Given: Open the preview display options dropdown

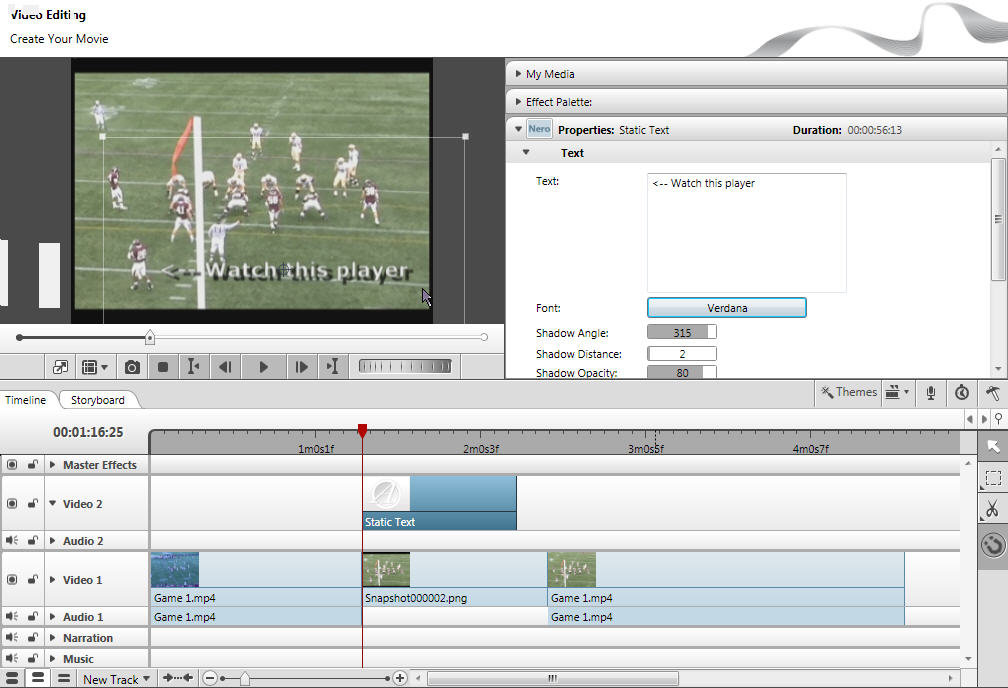Looking at the screenshot, I should [94, 367].
